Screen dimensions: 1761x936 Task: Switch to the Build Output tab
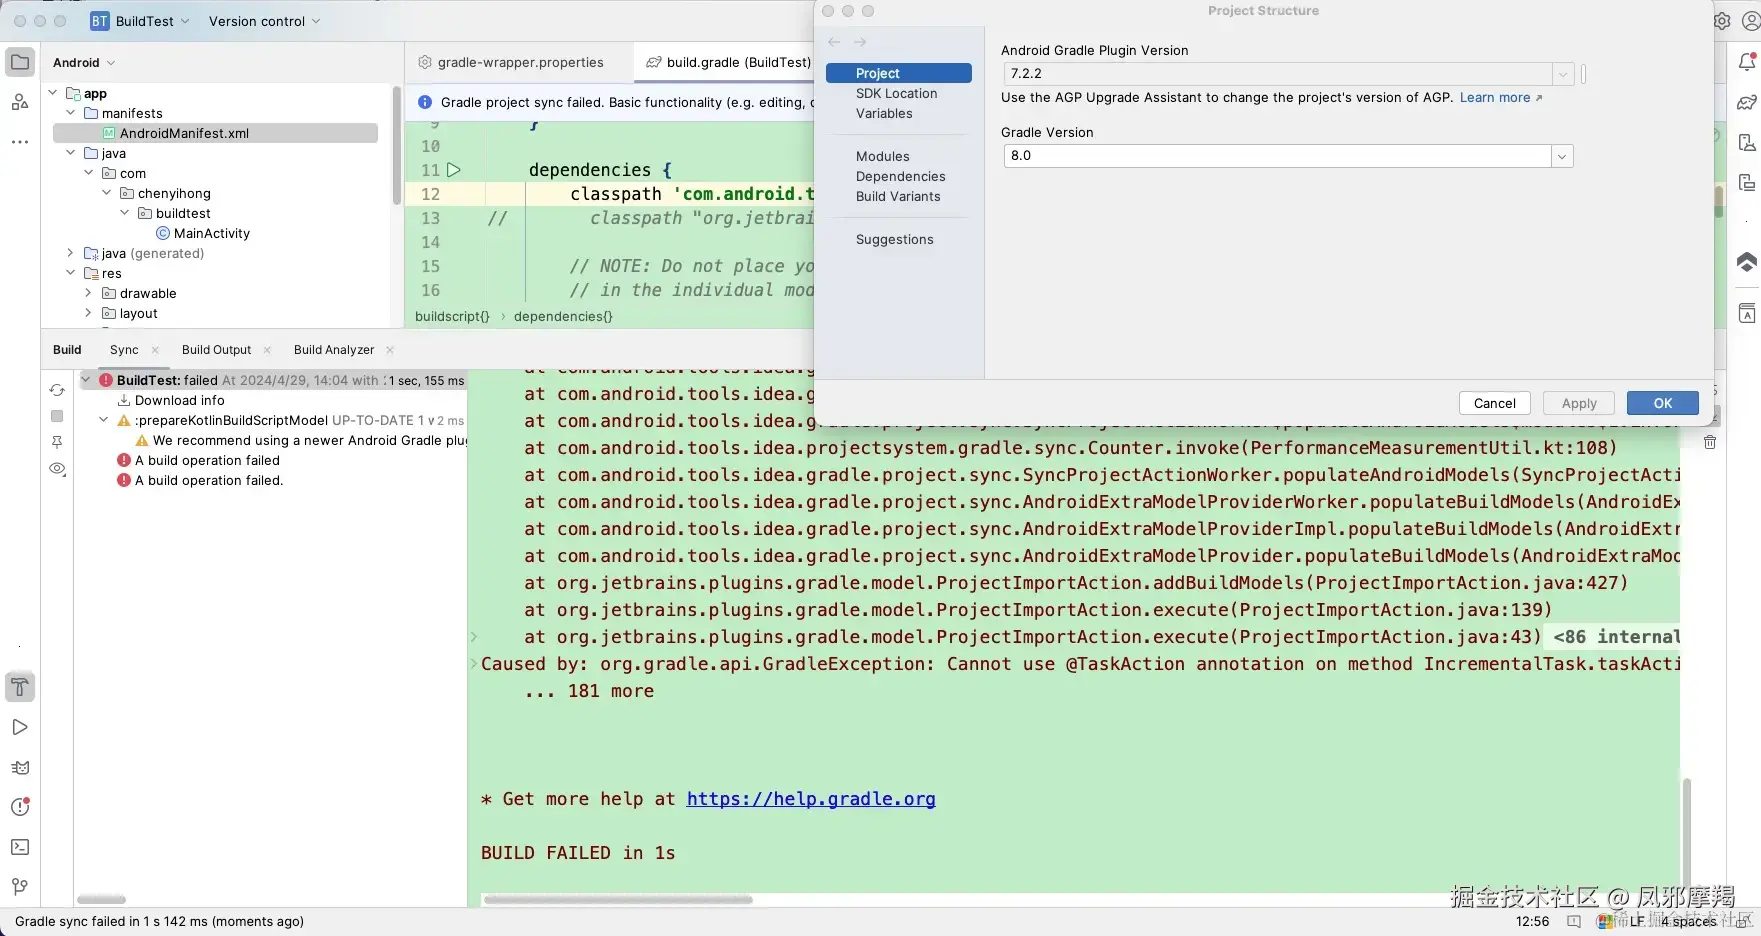pyautogui.click(x=216, y=350)
